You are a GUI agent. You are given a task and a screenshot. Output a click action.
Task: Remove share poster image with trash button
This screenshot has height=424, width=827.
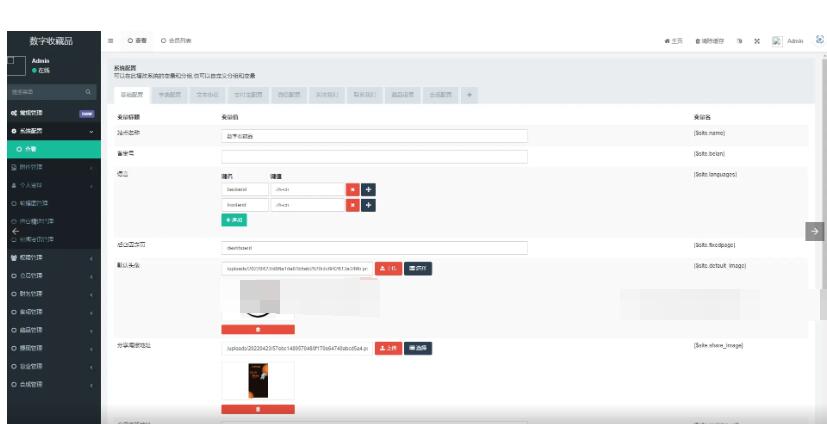click(x=257, y=408)
